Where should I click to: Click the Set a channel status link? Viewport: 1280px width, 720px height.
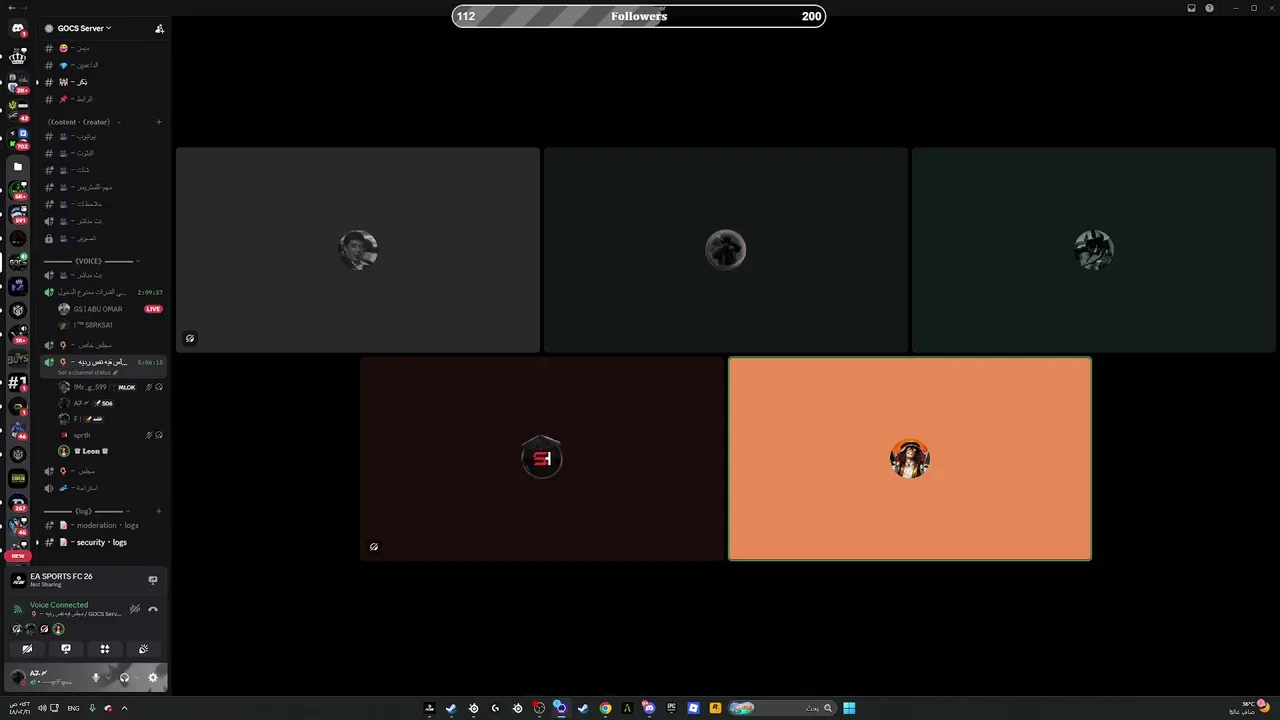click(x=87, y=372)
